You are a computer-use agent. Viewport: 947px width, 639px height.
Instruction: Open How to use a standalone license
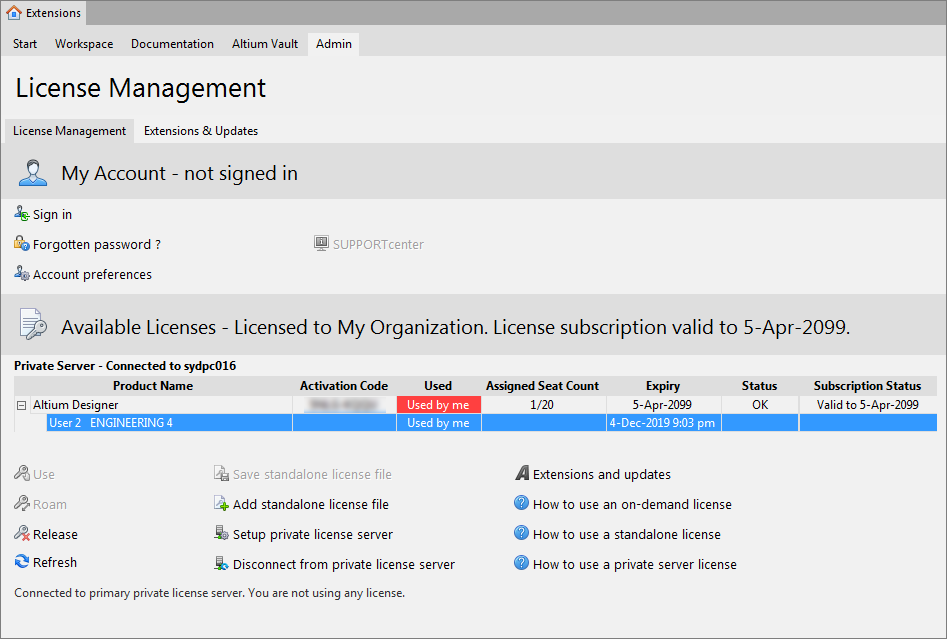tap(626, 534)
